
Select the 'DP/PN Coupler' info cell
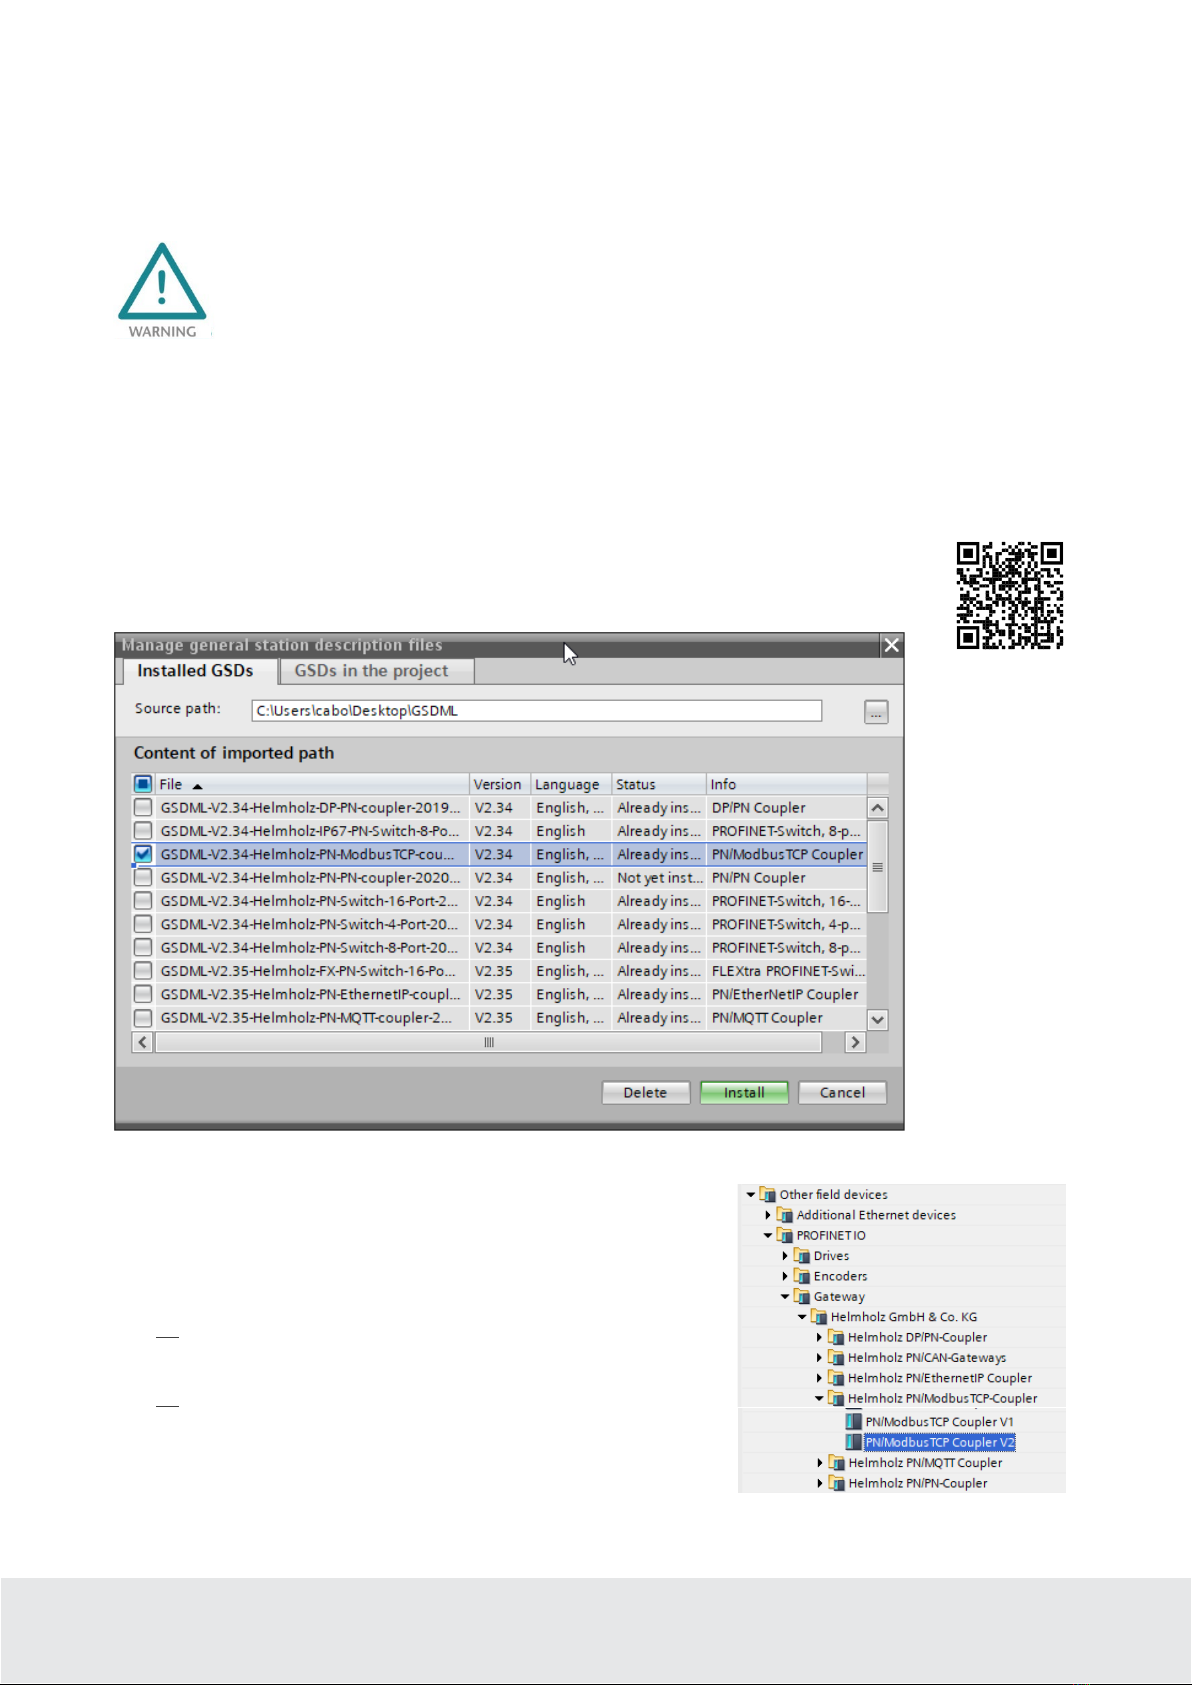787,808
